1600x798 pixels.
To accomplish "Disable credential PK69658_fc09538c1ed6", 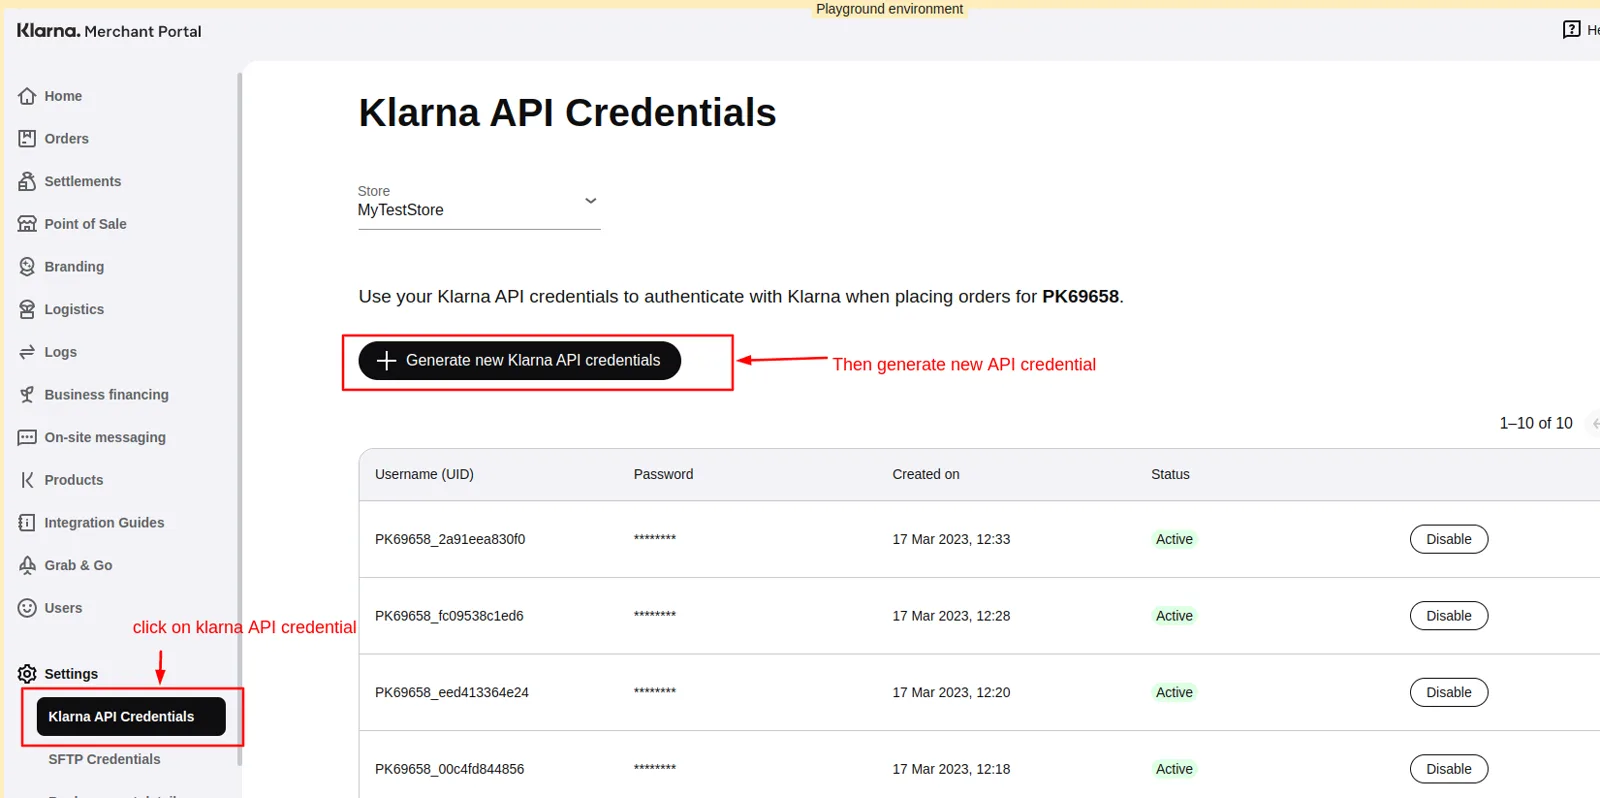I will point(1449,616).
